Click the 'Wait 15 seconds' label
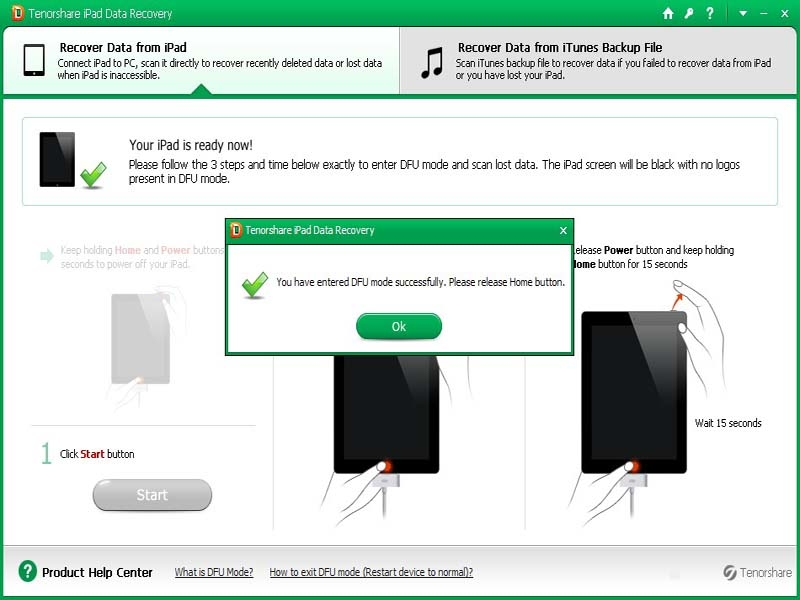The height and width of the screenshot is (600, 800). (x=728, y=423)
